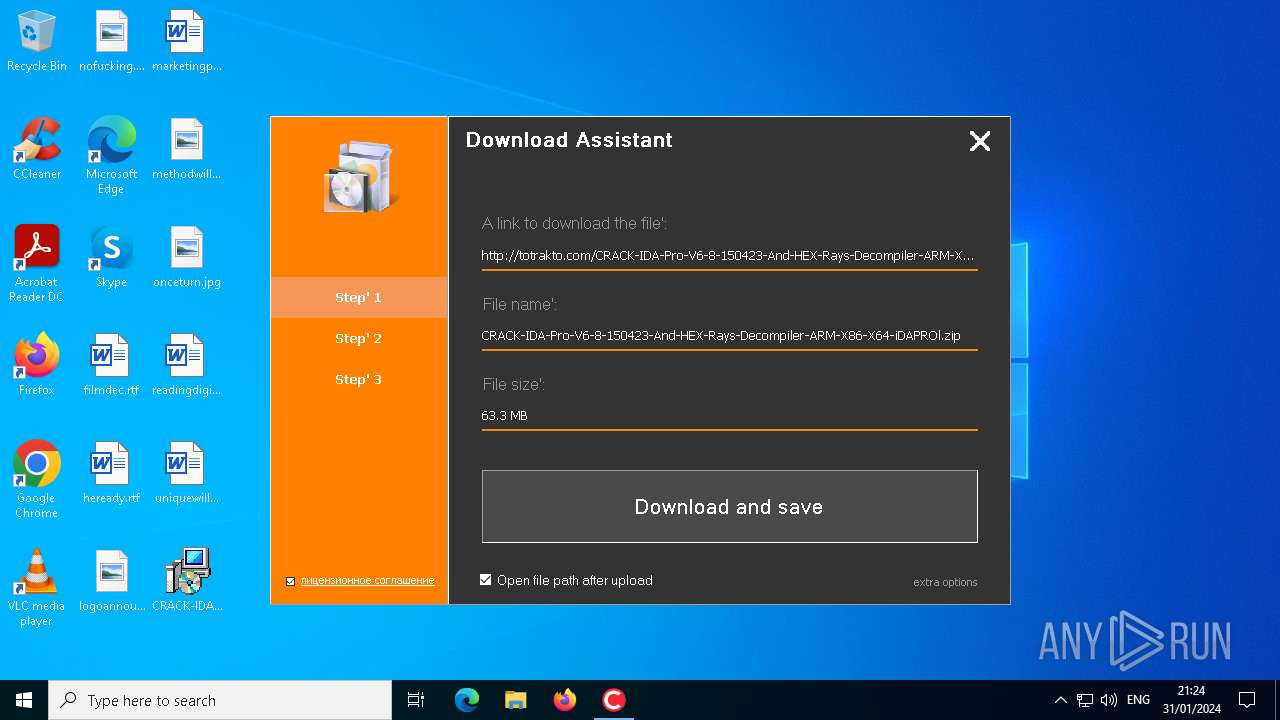
Task: Click the File name field
Action: [729, 336]
